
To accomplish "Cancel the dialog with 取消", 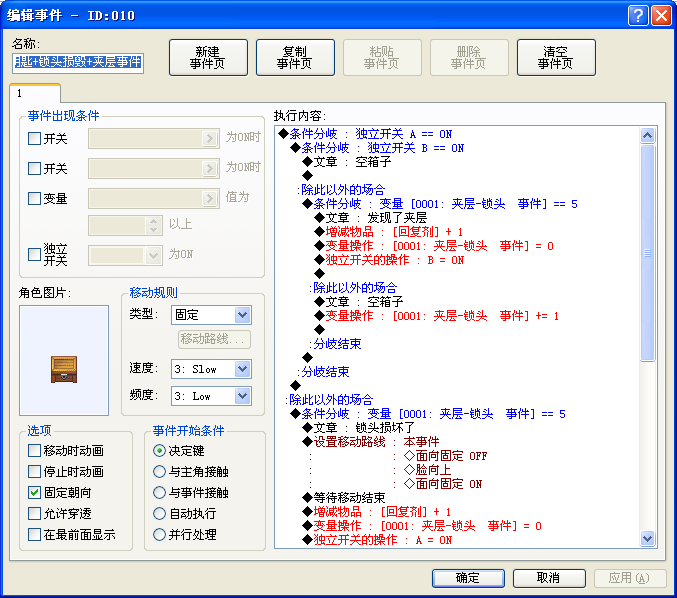I will click(549, 578).
